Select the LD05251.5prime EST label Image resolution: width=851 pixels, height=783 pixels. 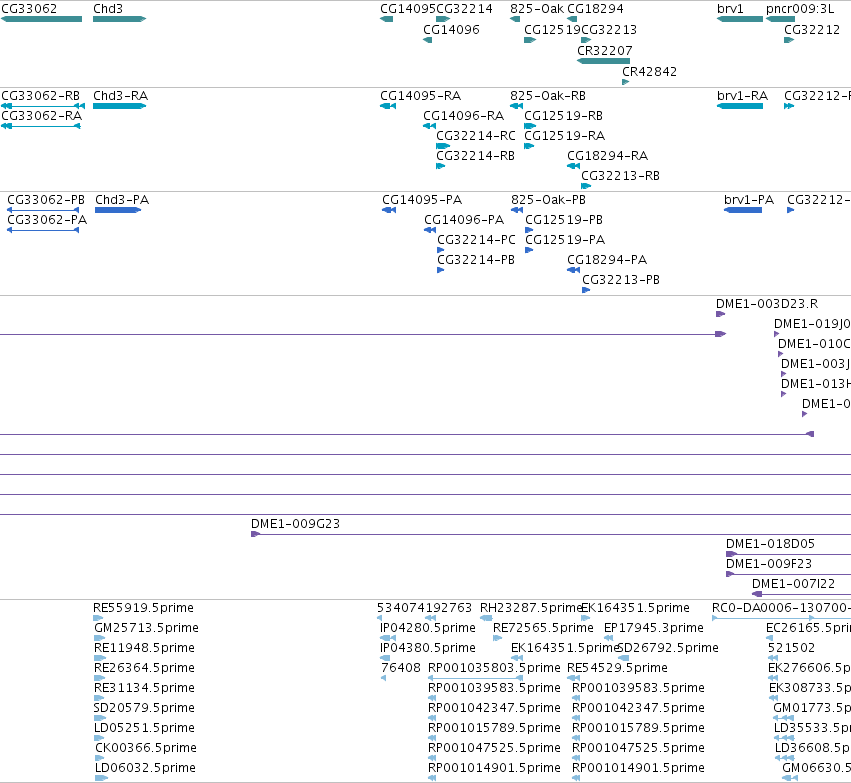(x=144, y=728)
